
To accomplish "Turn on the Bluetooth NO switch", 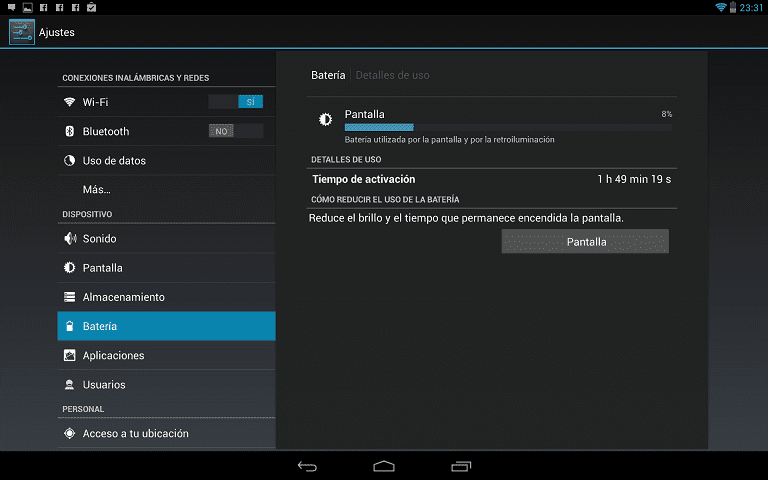I will tap(236, 131).
